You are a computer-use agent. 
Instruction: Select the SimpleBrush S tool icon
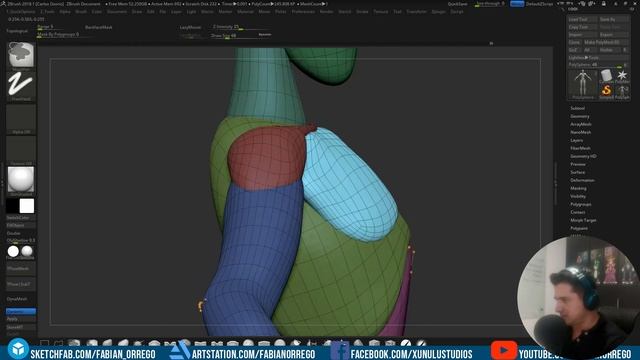[x=607, y=91]
